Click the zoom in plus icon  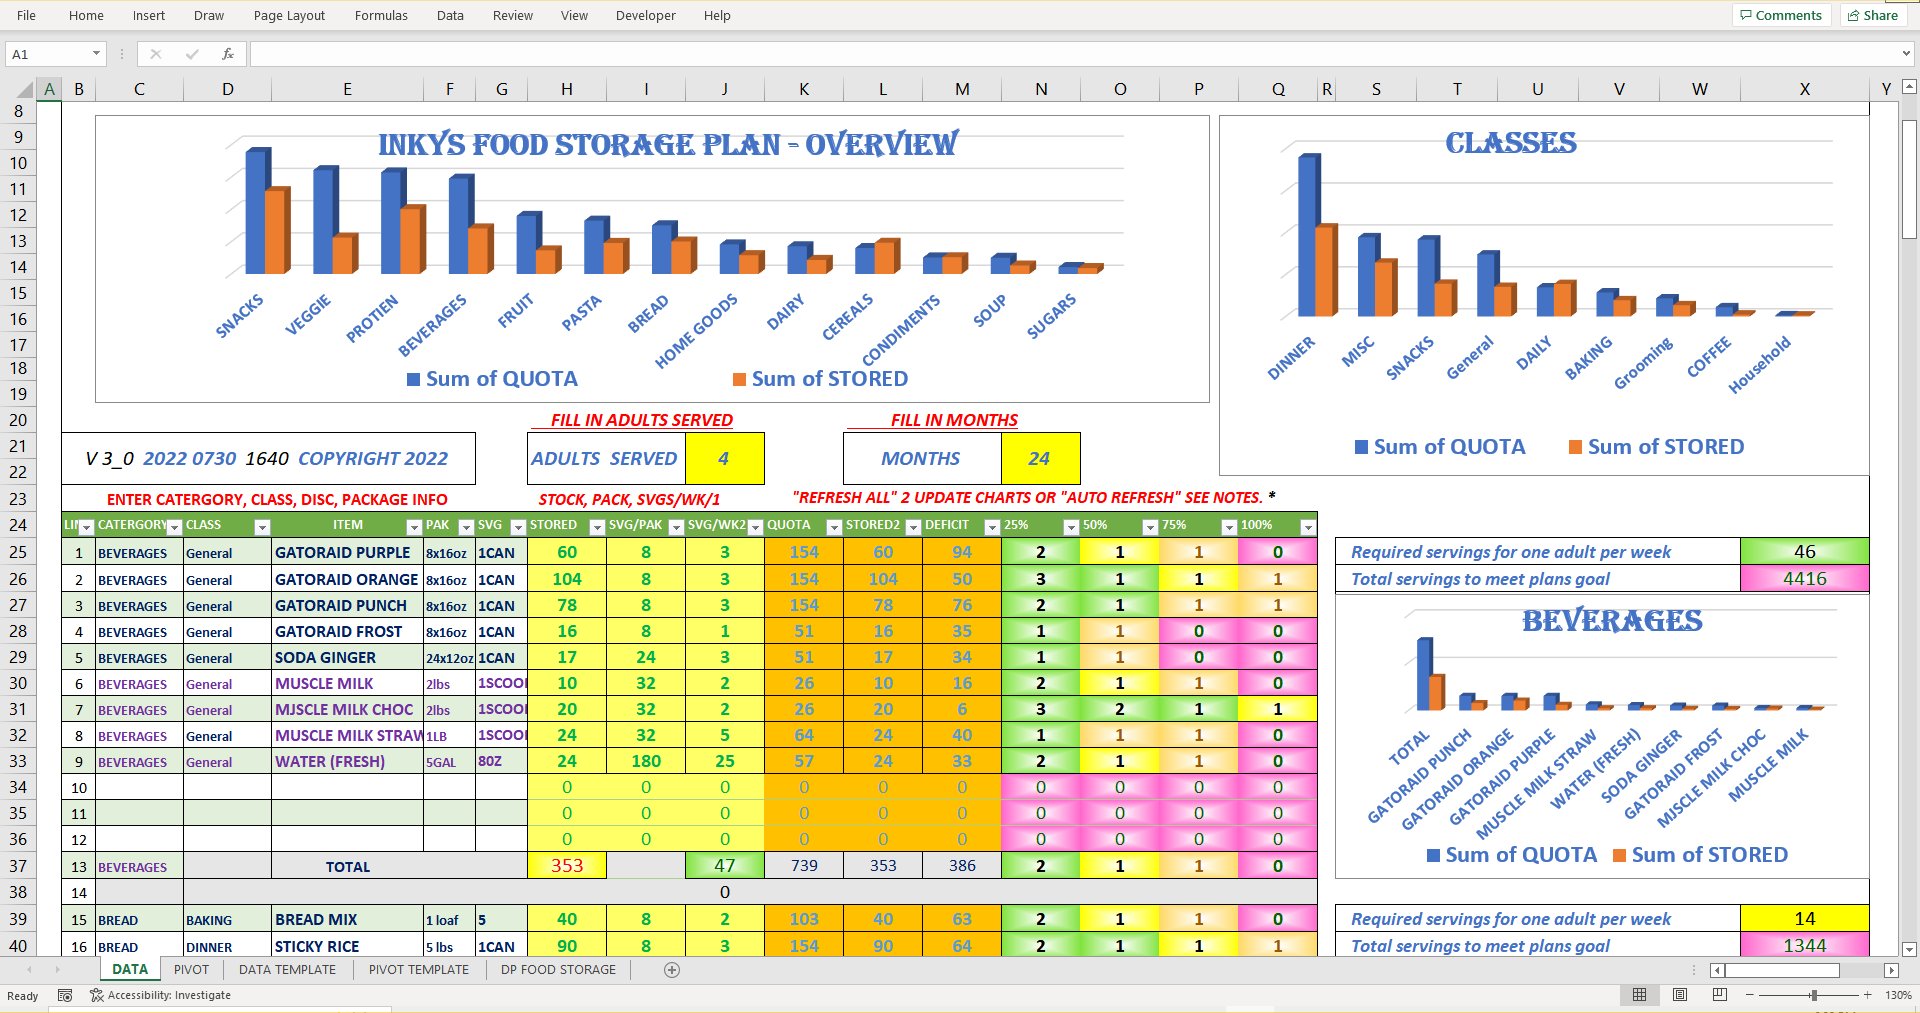point(1867,995)
